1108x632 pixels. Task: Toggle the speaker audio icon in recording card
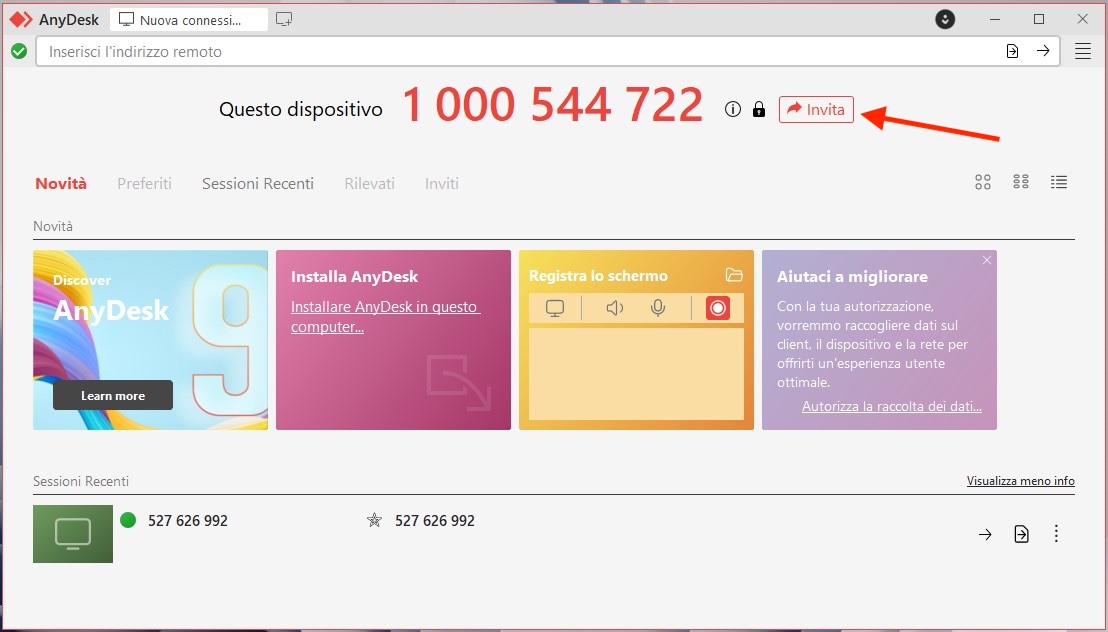[615, 308]
